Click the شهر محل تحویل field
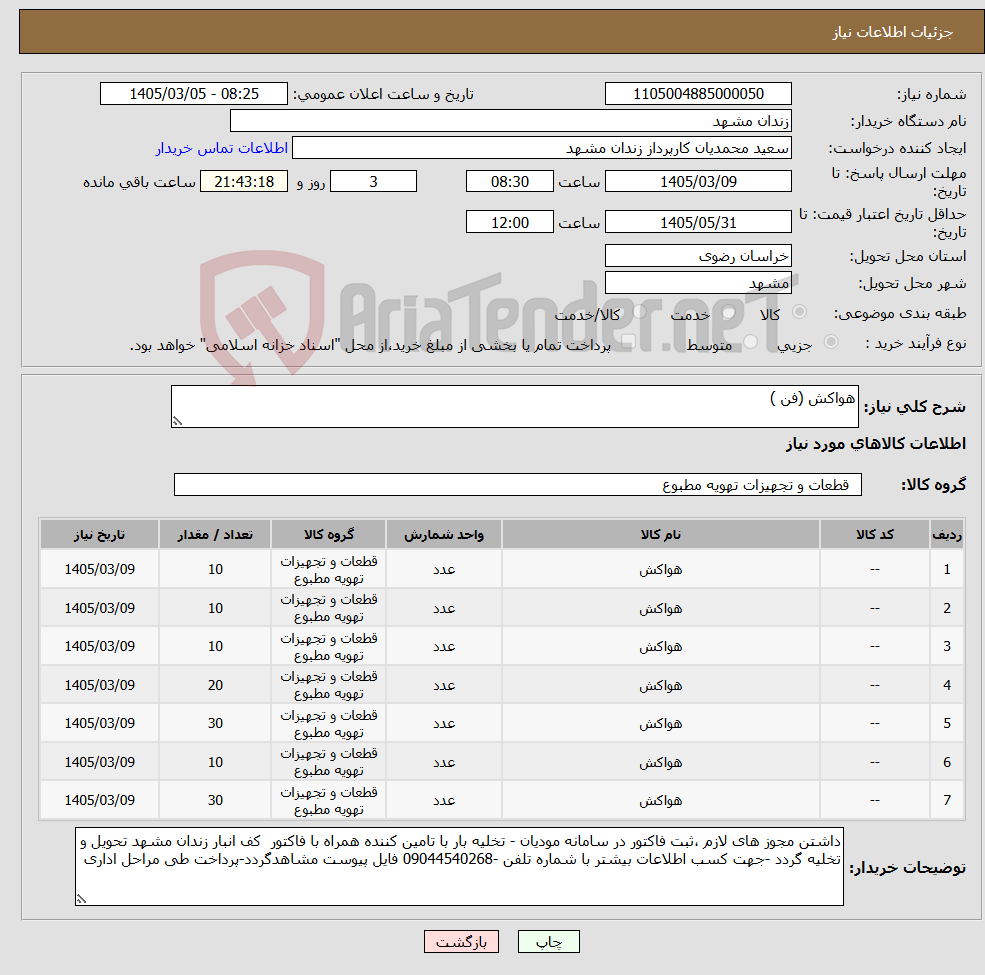Screen dimensions: 985x975 pos(698,283)
